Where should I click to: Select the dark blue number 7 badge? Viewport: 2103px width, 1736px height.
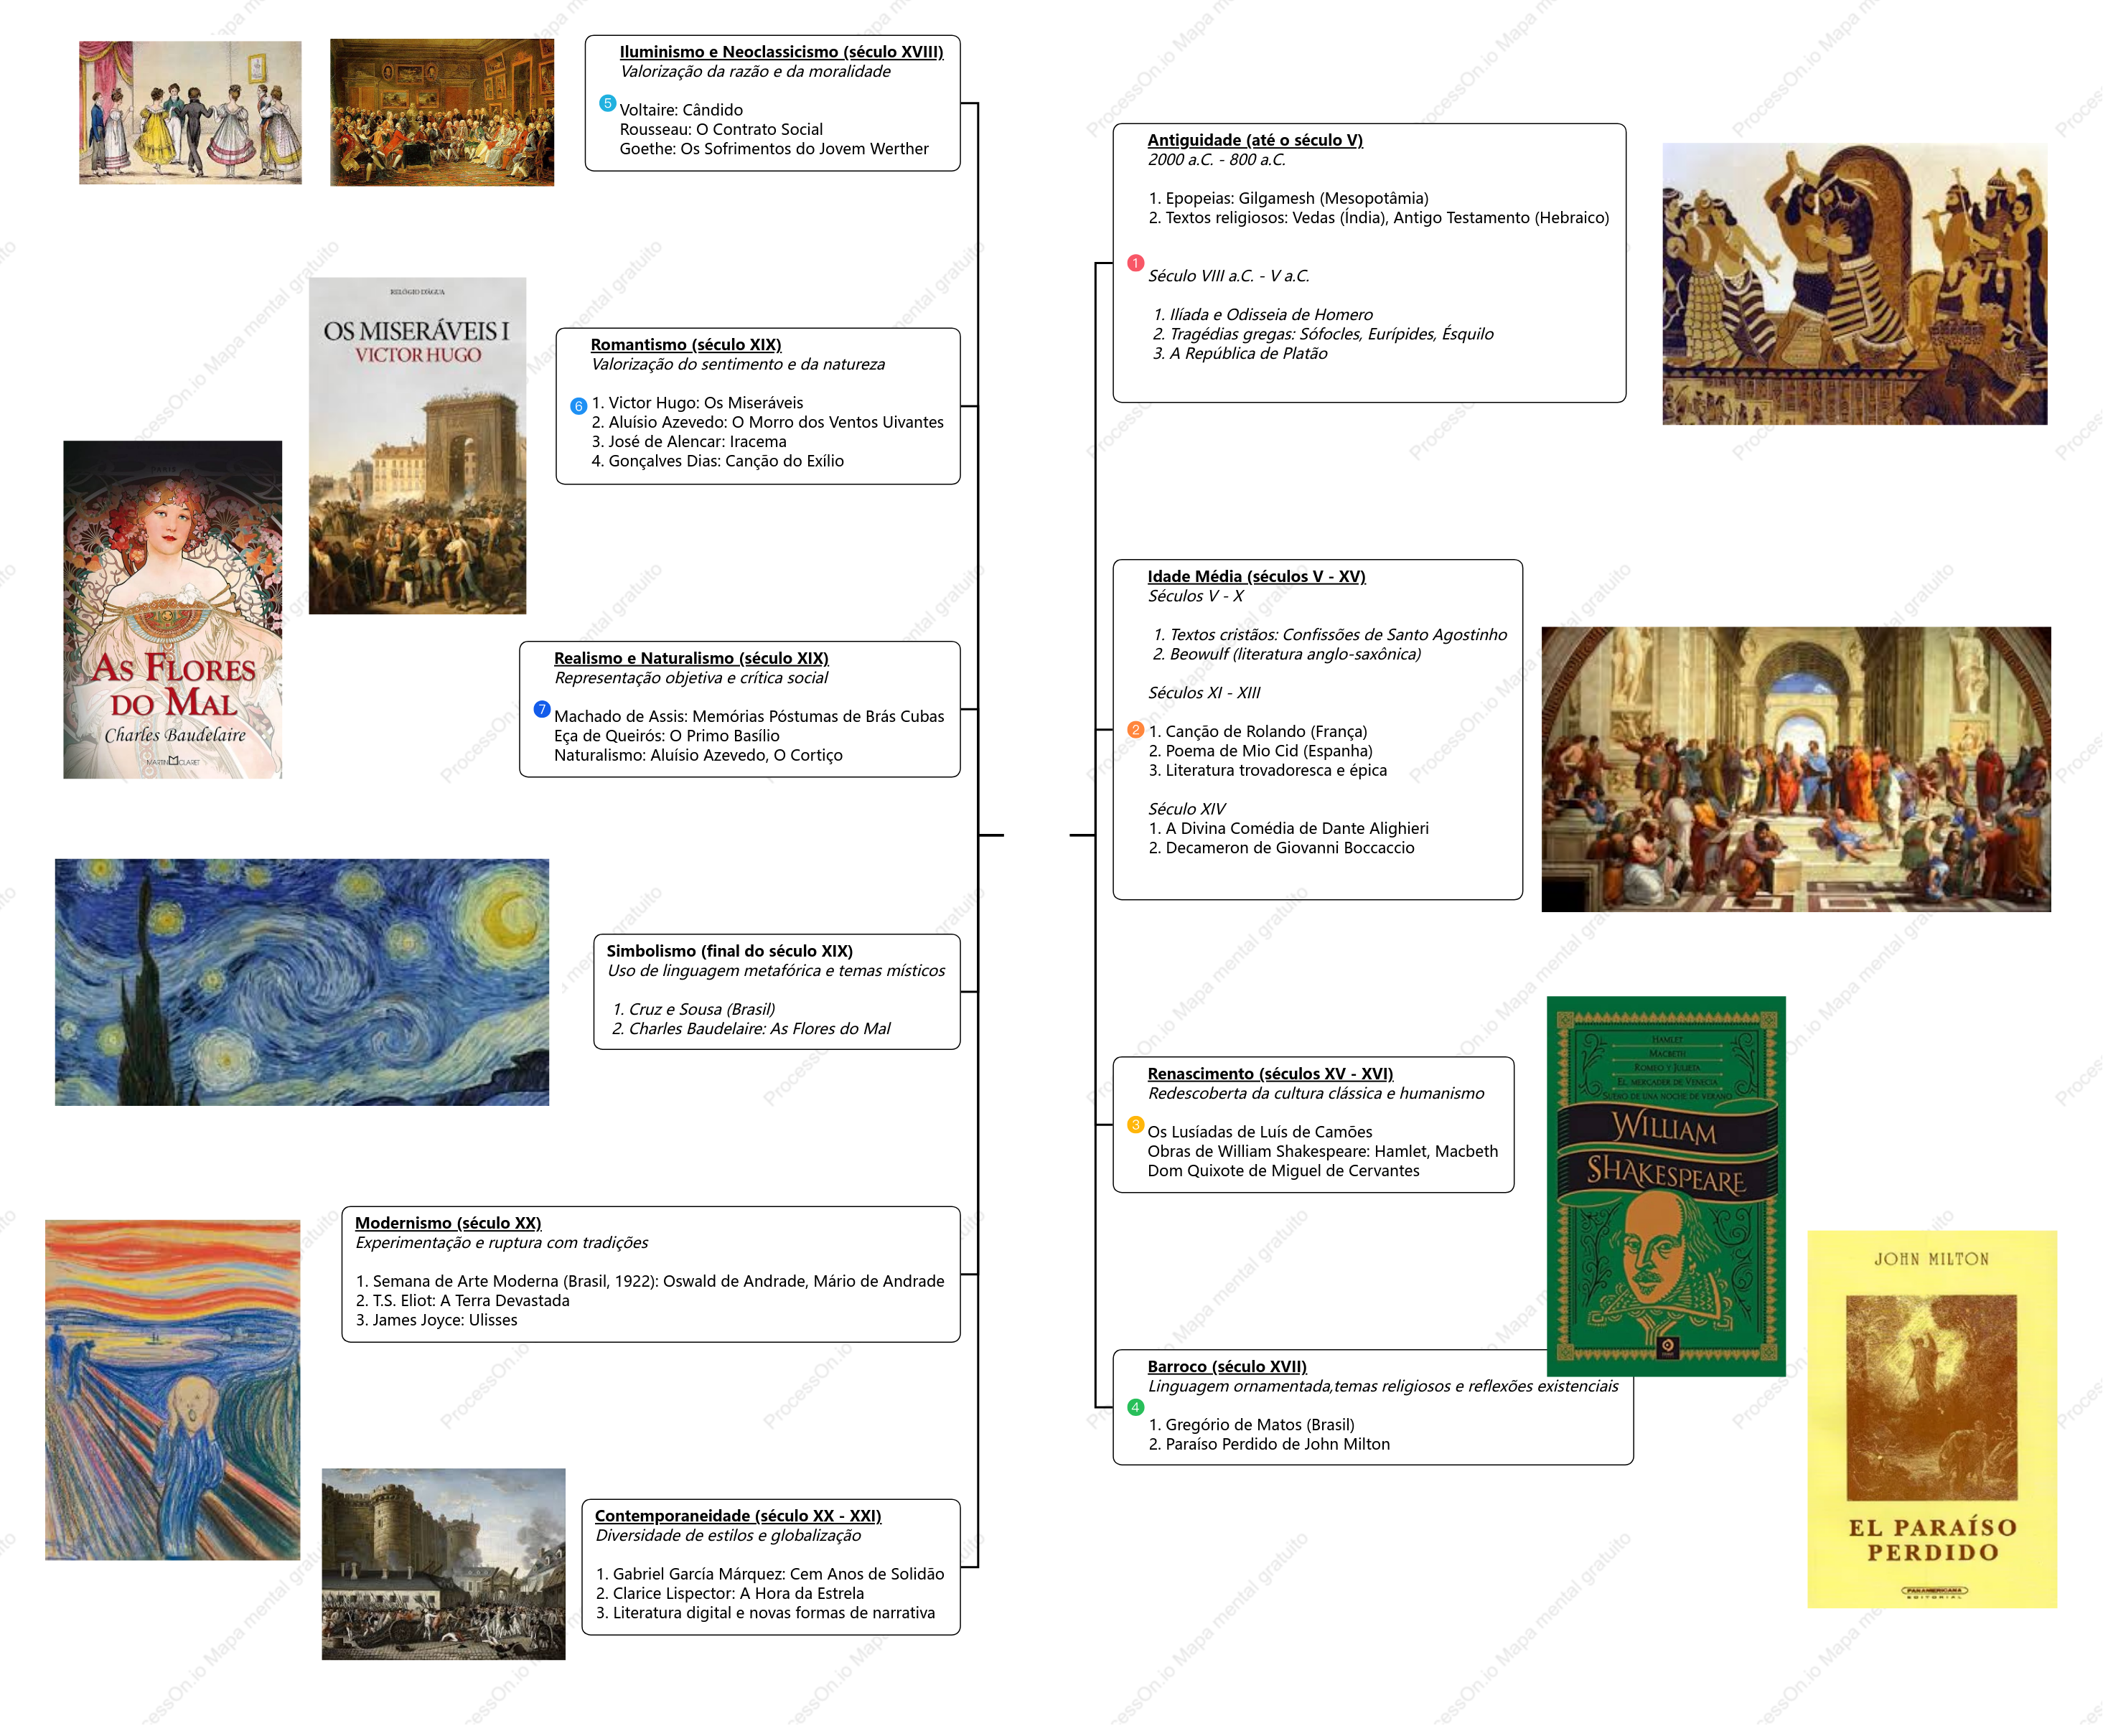pos(542,709)
